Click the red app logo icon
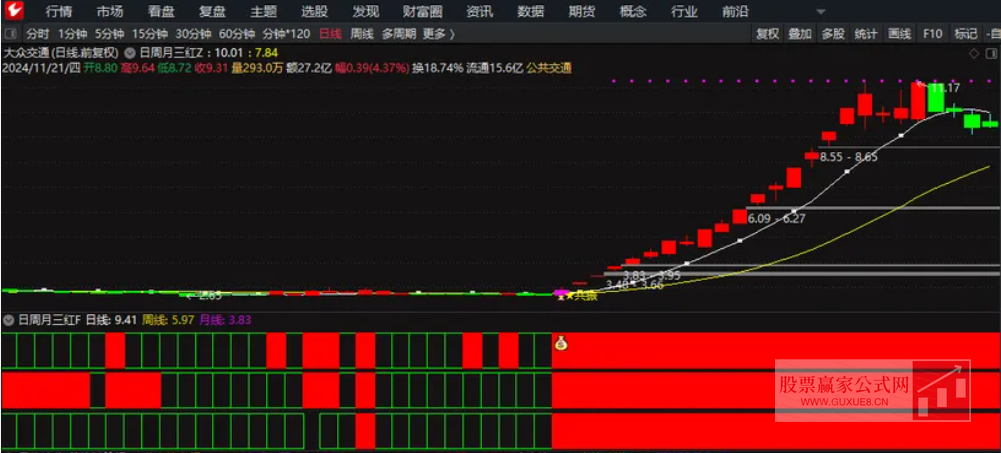This screenshot has width=1001, height=453. point(13,11)
